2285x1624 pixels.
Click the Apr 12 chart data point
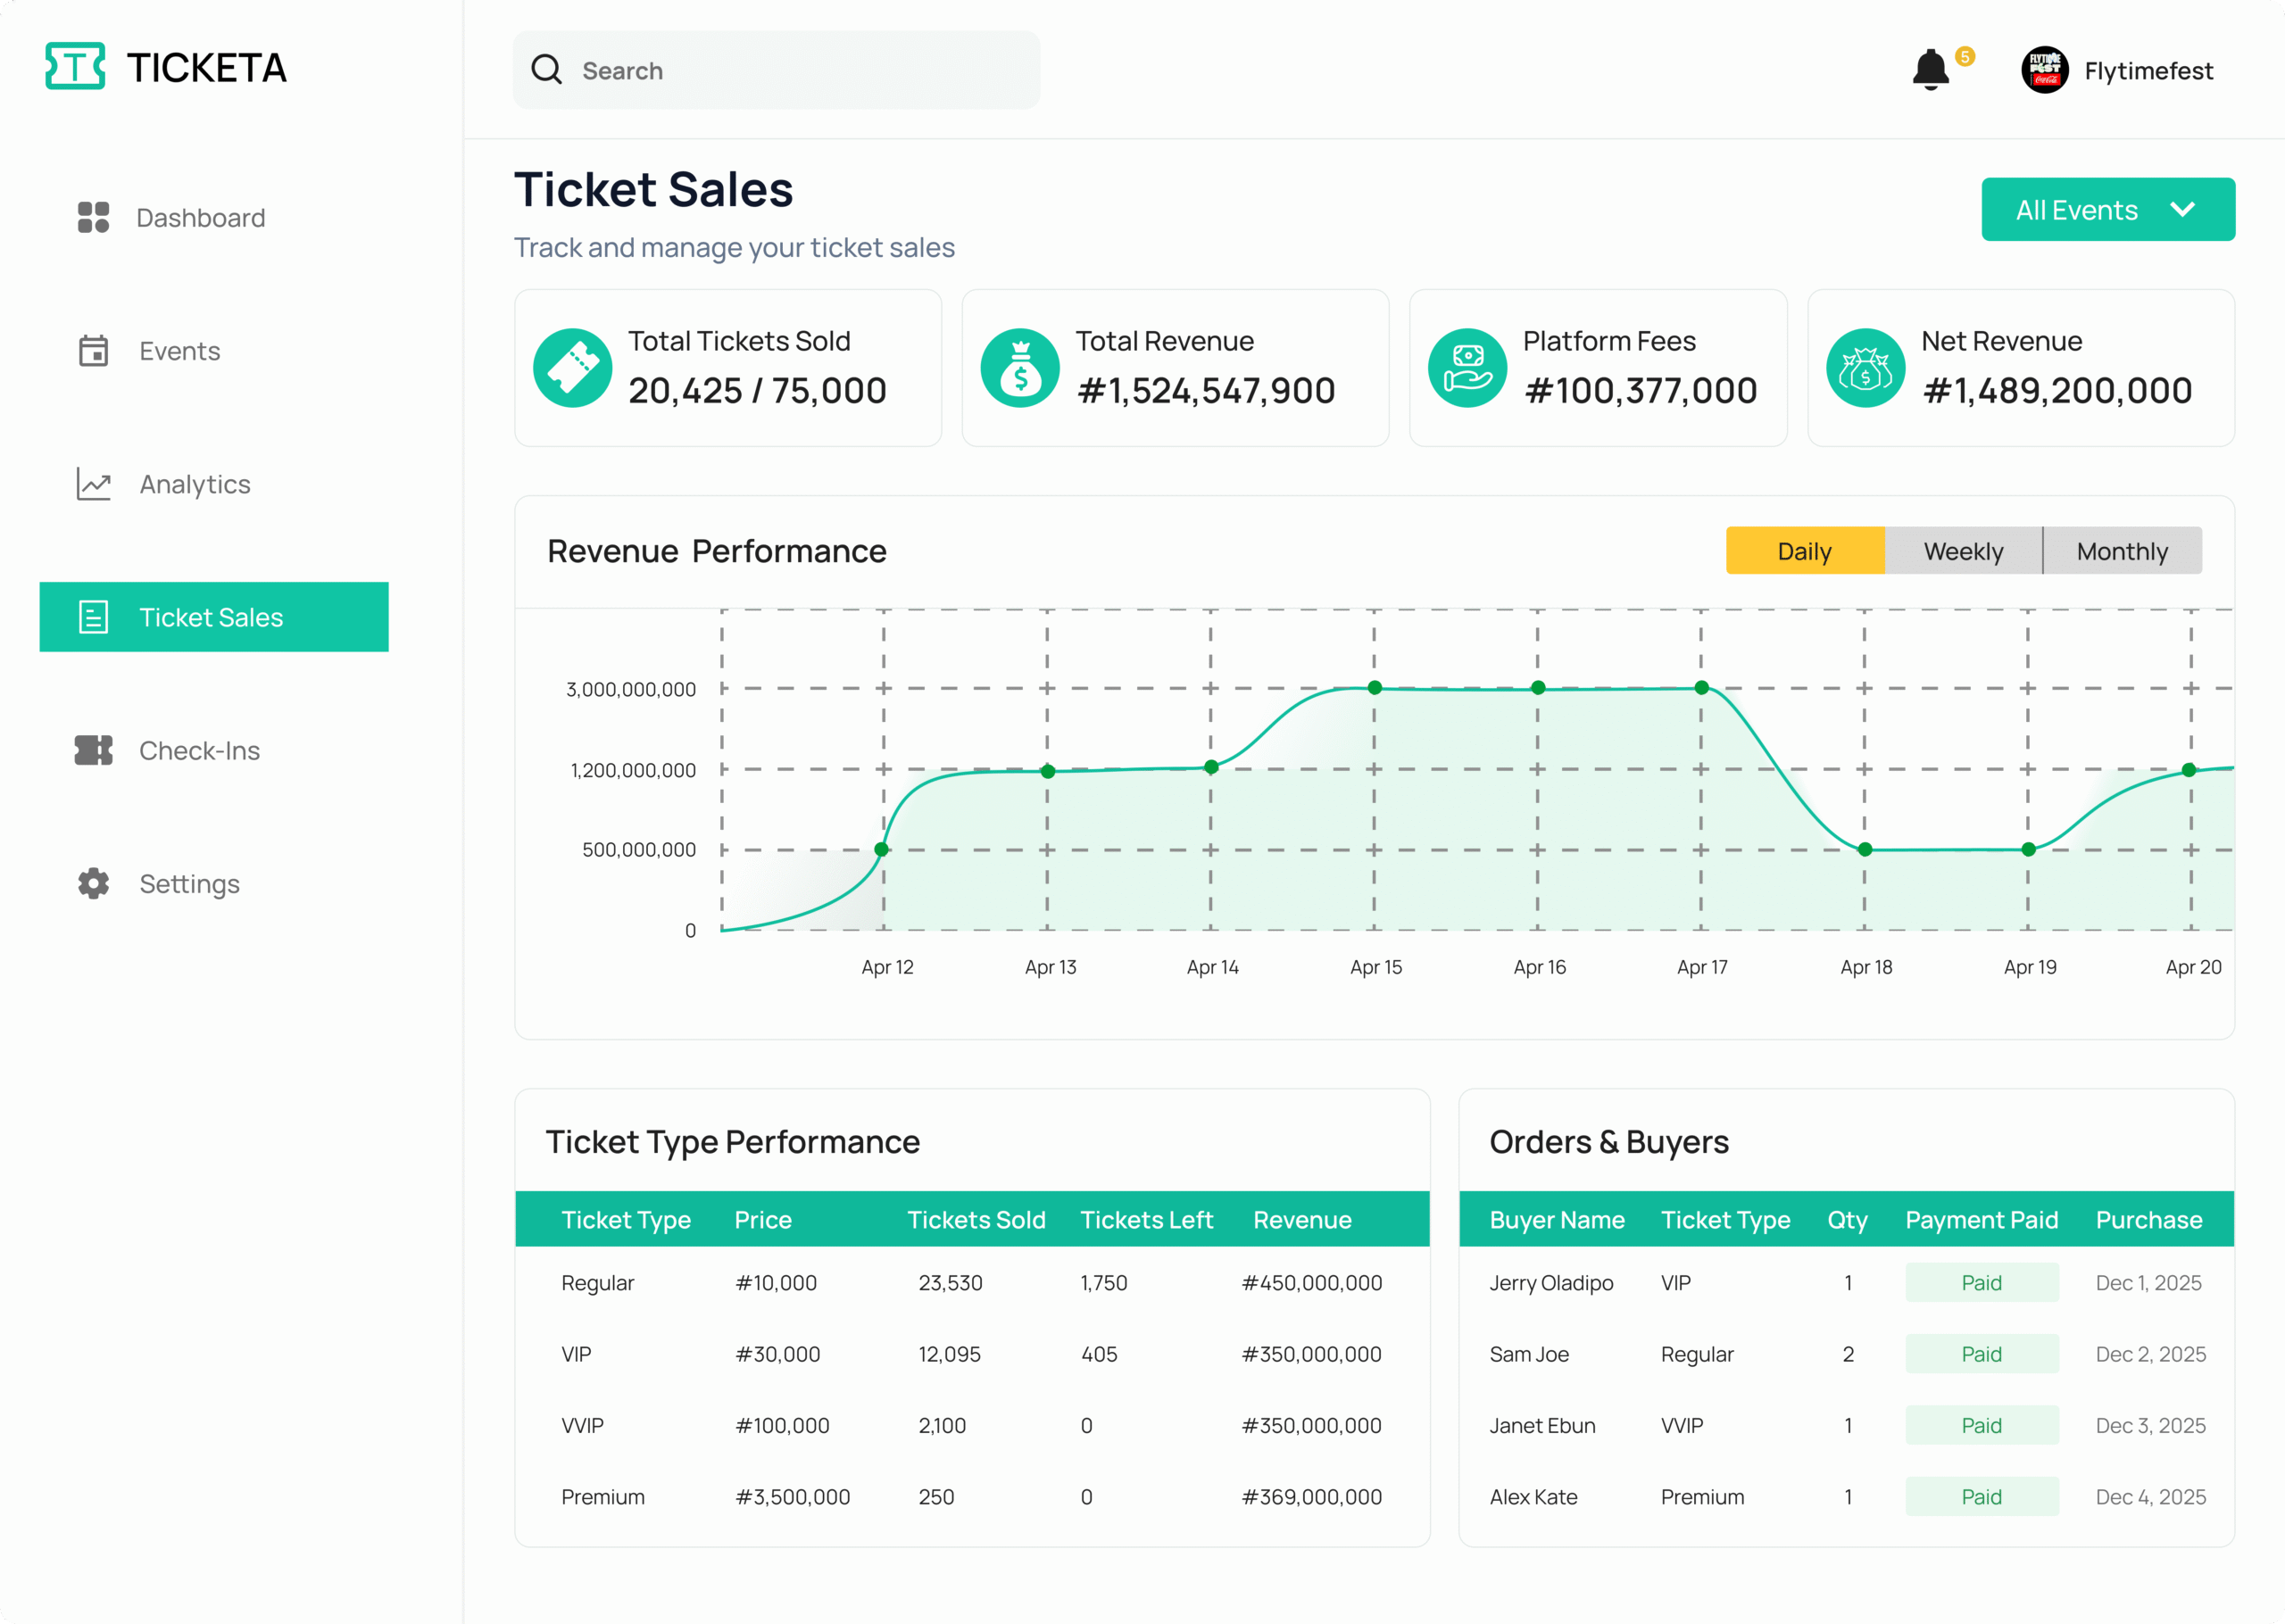[882, 849]
